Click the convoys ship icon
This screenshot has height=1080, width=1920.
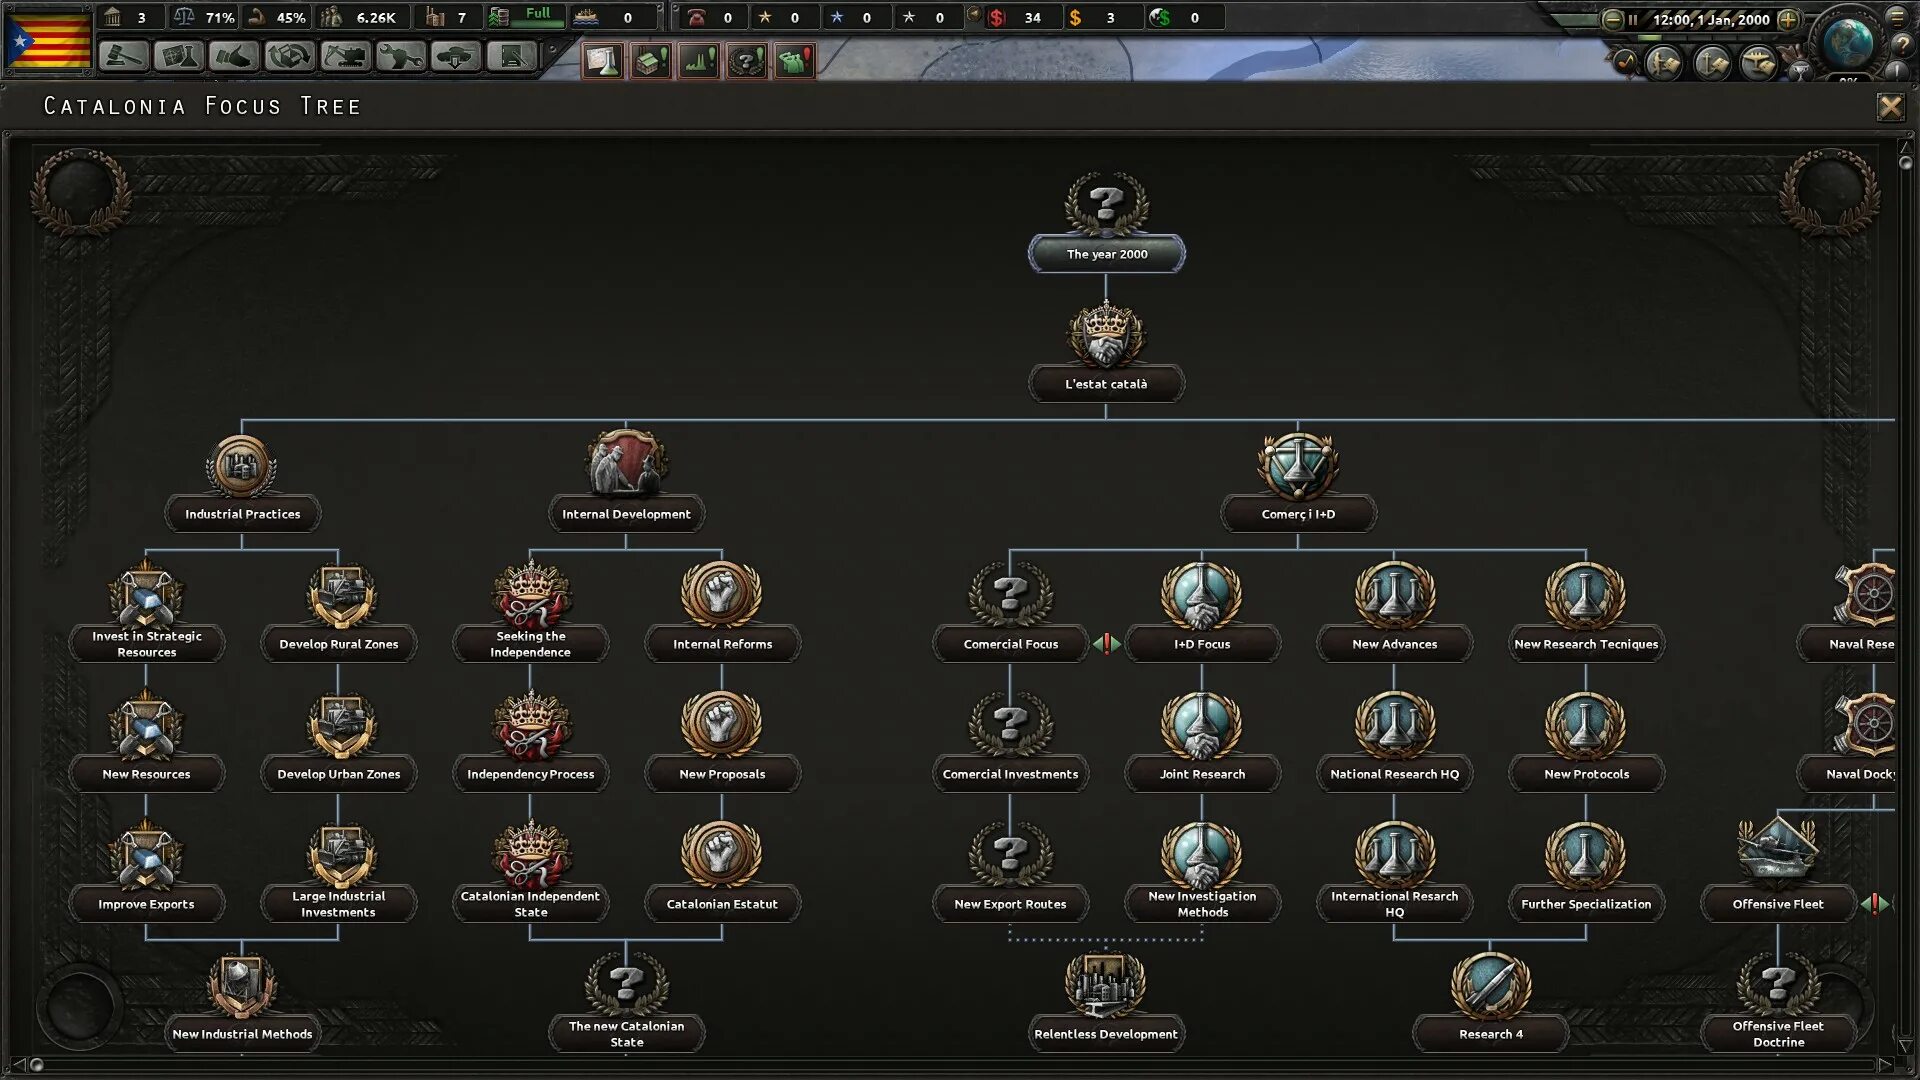point(586,17)
